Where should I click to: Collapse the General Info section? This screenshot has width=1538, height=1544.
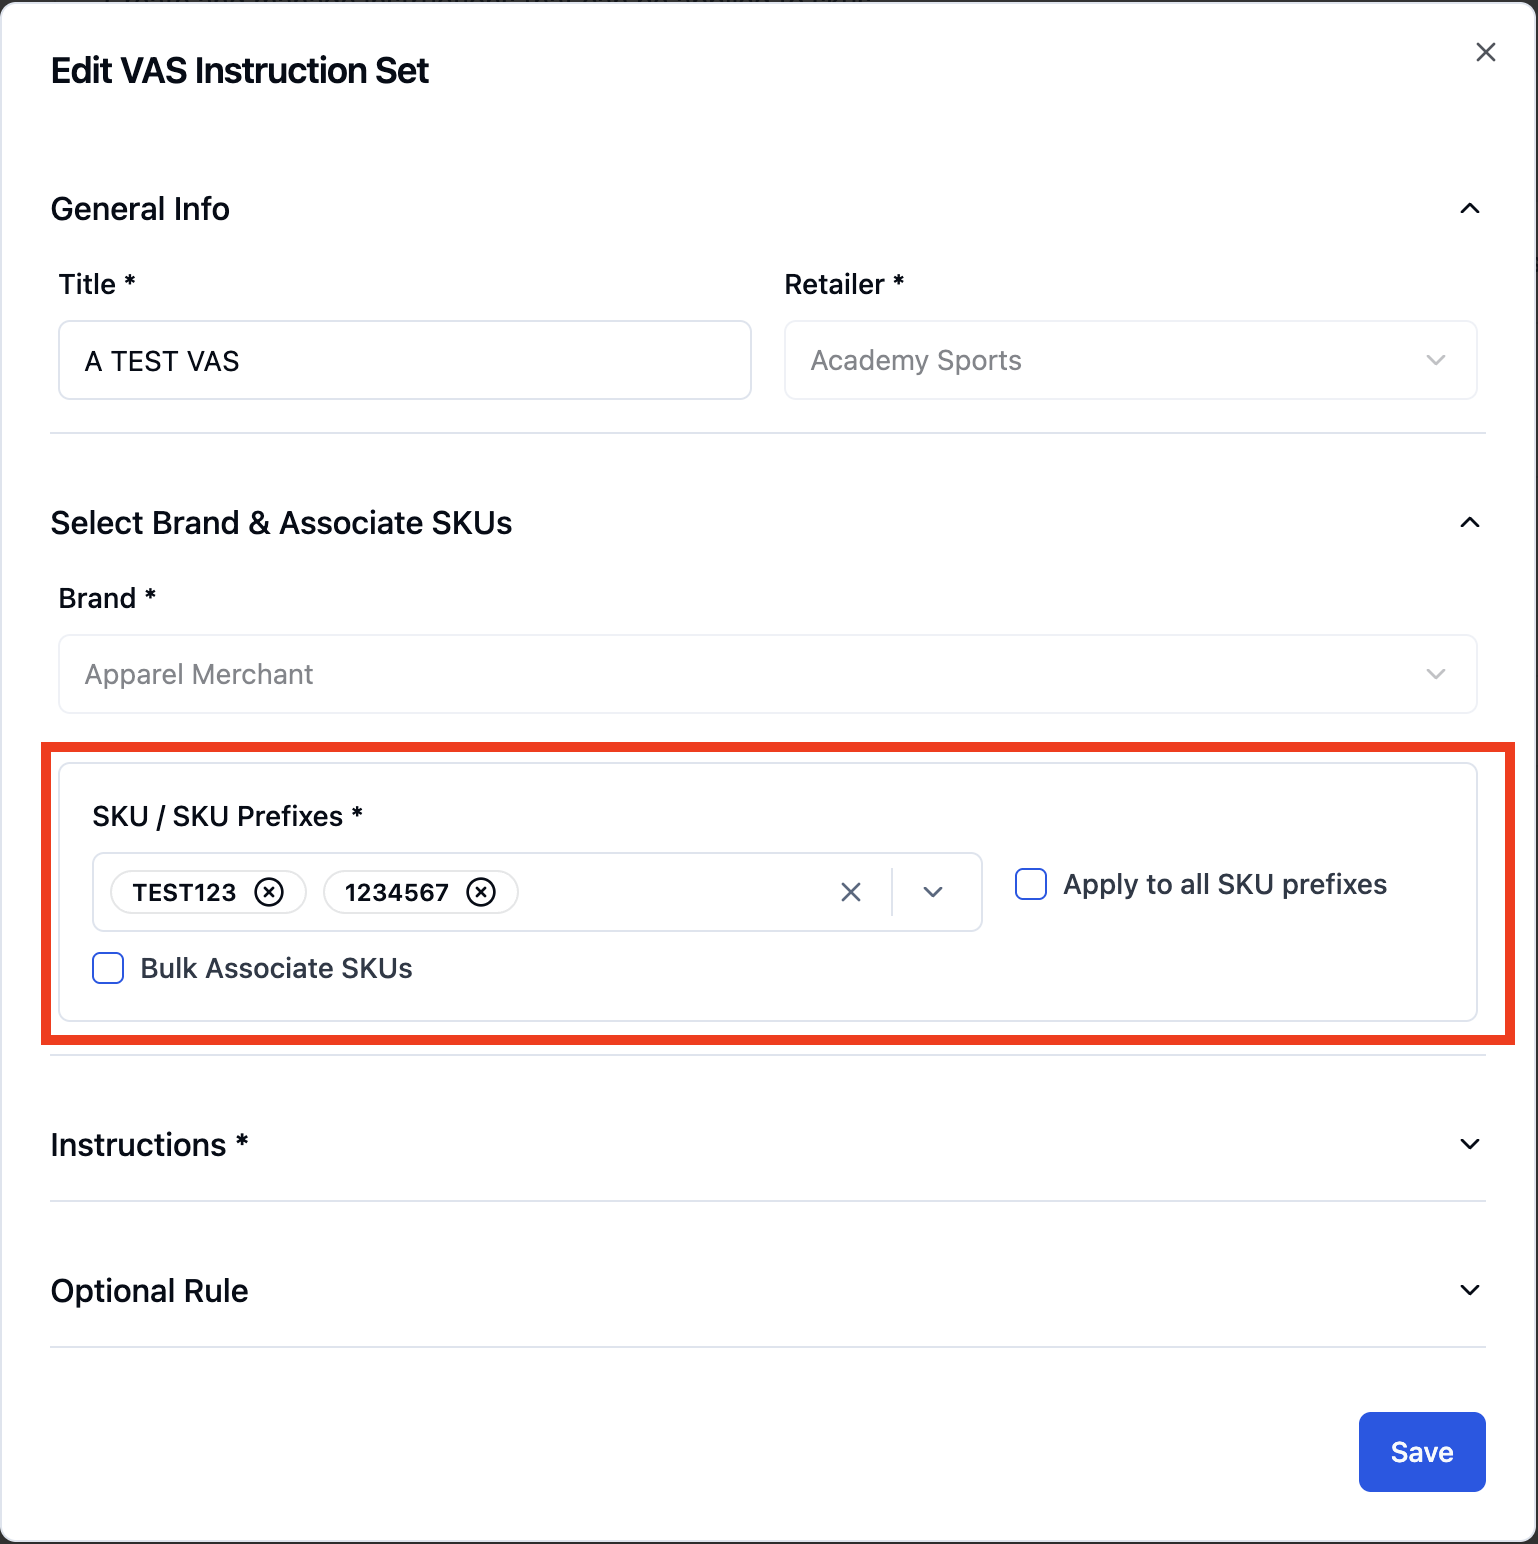[x=1469, y=209]
